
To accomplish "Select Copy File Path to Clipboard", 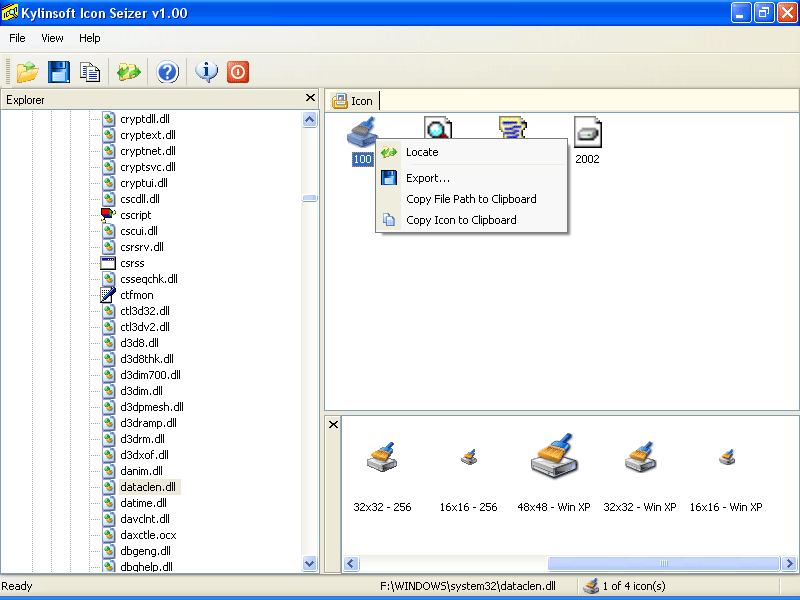I will click(x=471, y=199).
